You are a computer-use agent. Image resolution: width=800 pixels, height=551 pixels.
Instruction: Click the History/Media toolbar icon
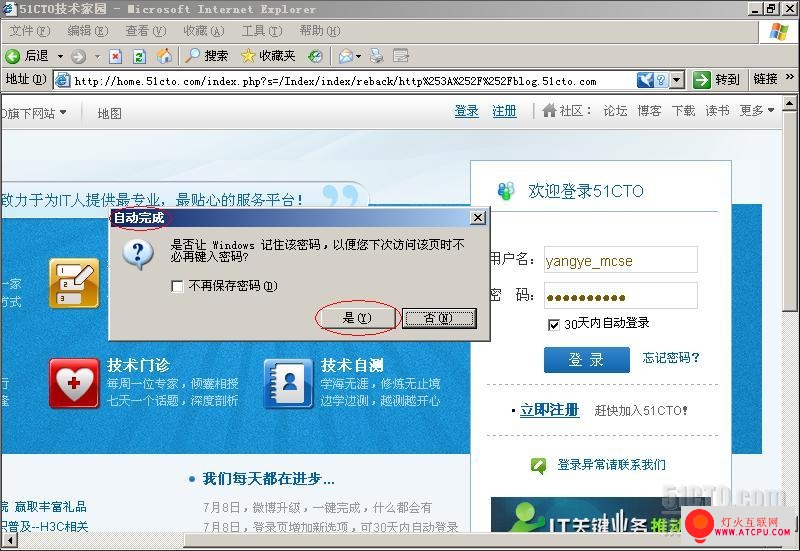pos(315,56)
